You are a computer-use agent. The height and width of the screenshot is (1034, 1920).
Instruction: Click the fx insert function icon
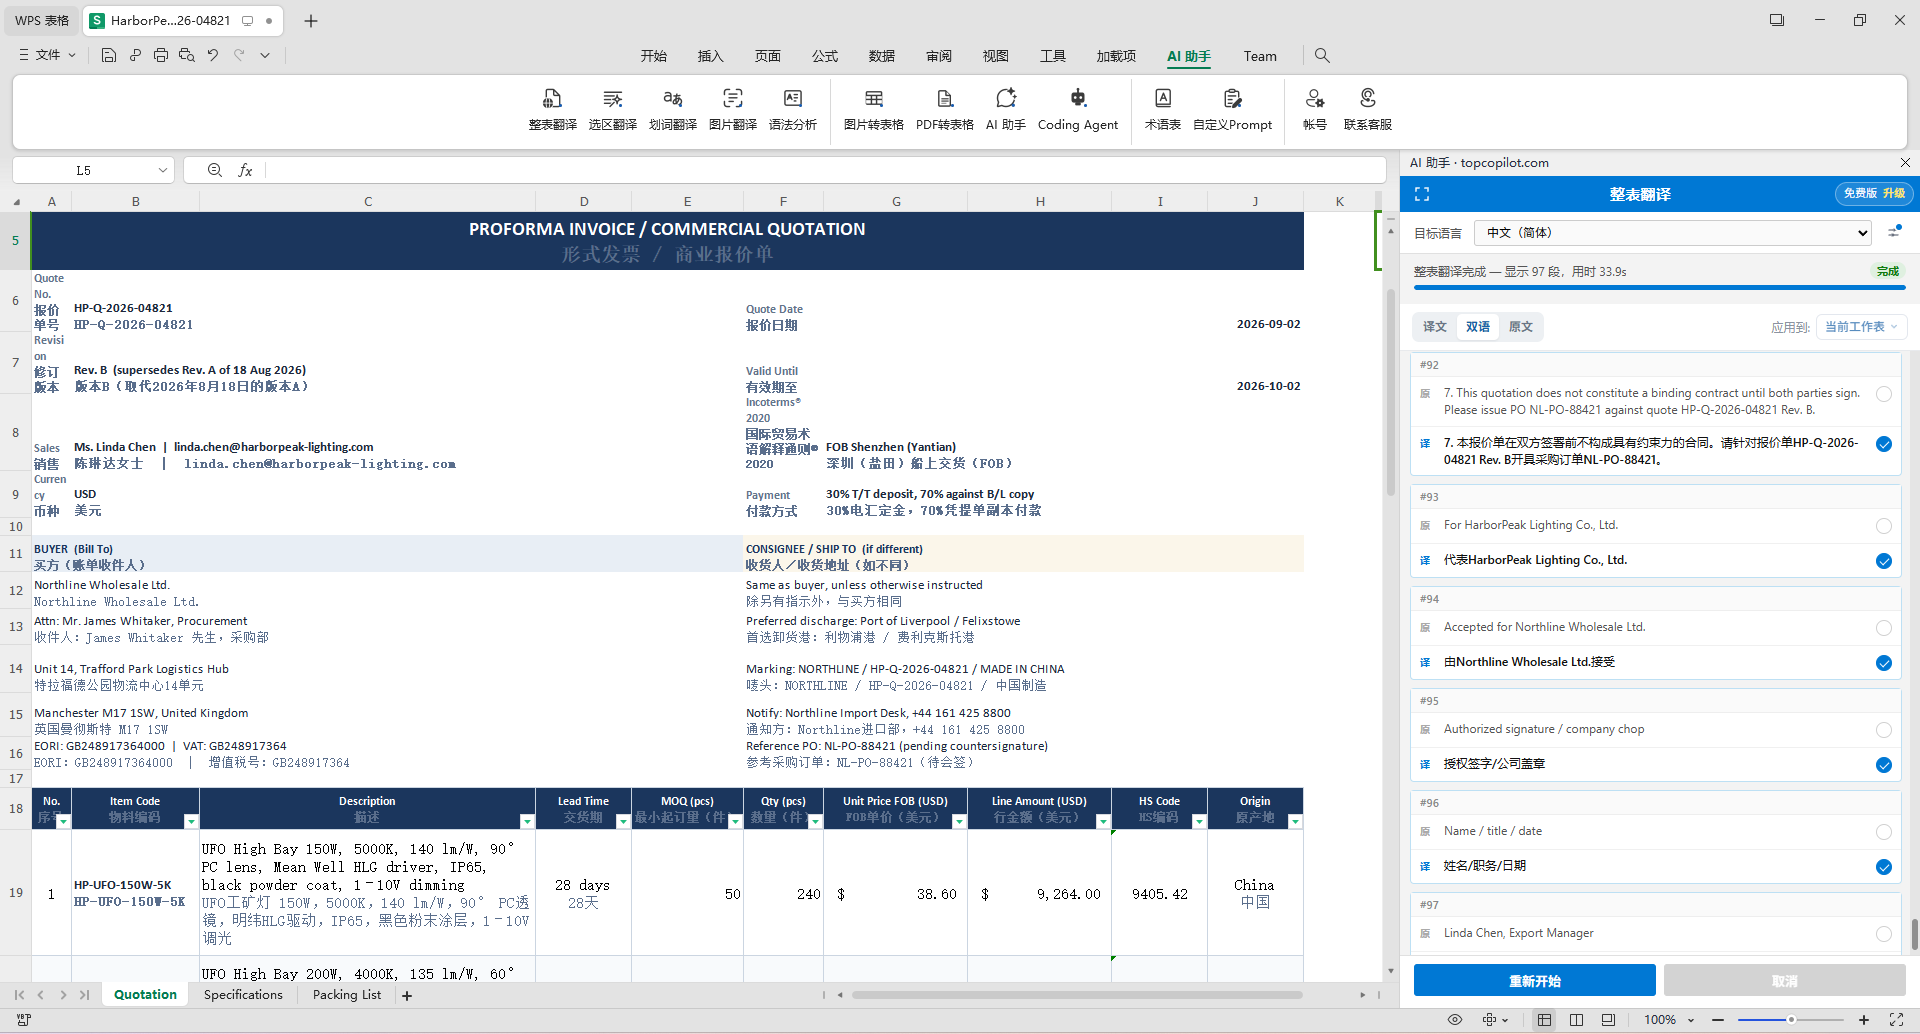pos(245,170)
